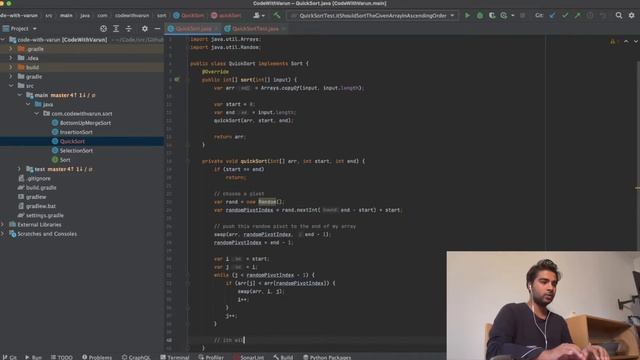The width and height of the screenshot is (640, 360).
Task: Open the run configuration dropdown
Action: pos(373,16)
